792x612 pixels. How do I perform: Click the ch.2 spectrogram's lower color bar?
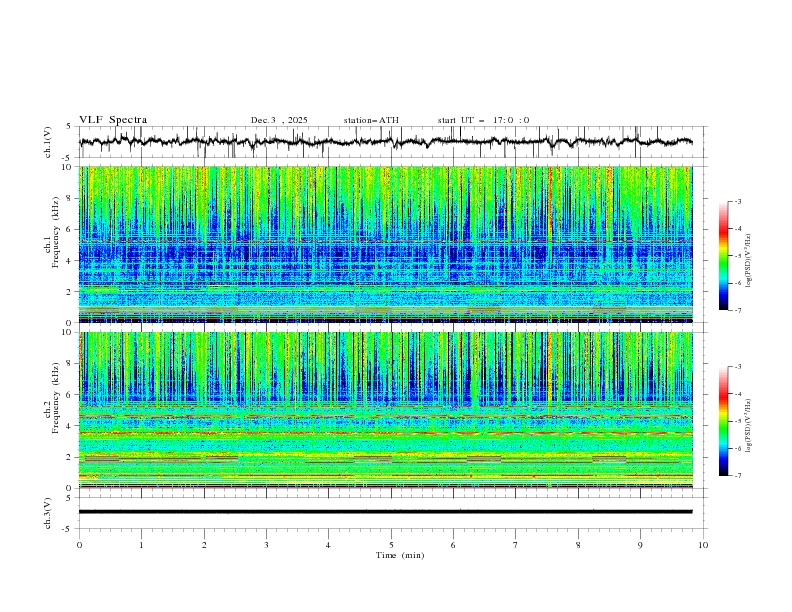tap(723, 421)
